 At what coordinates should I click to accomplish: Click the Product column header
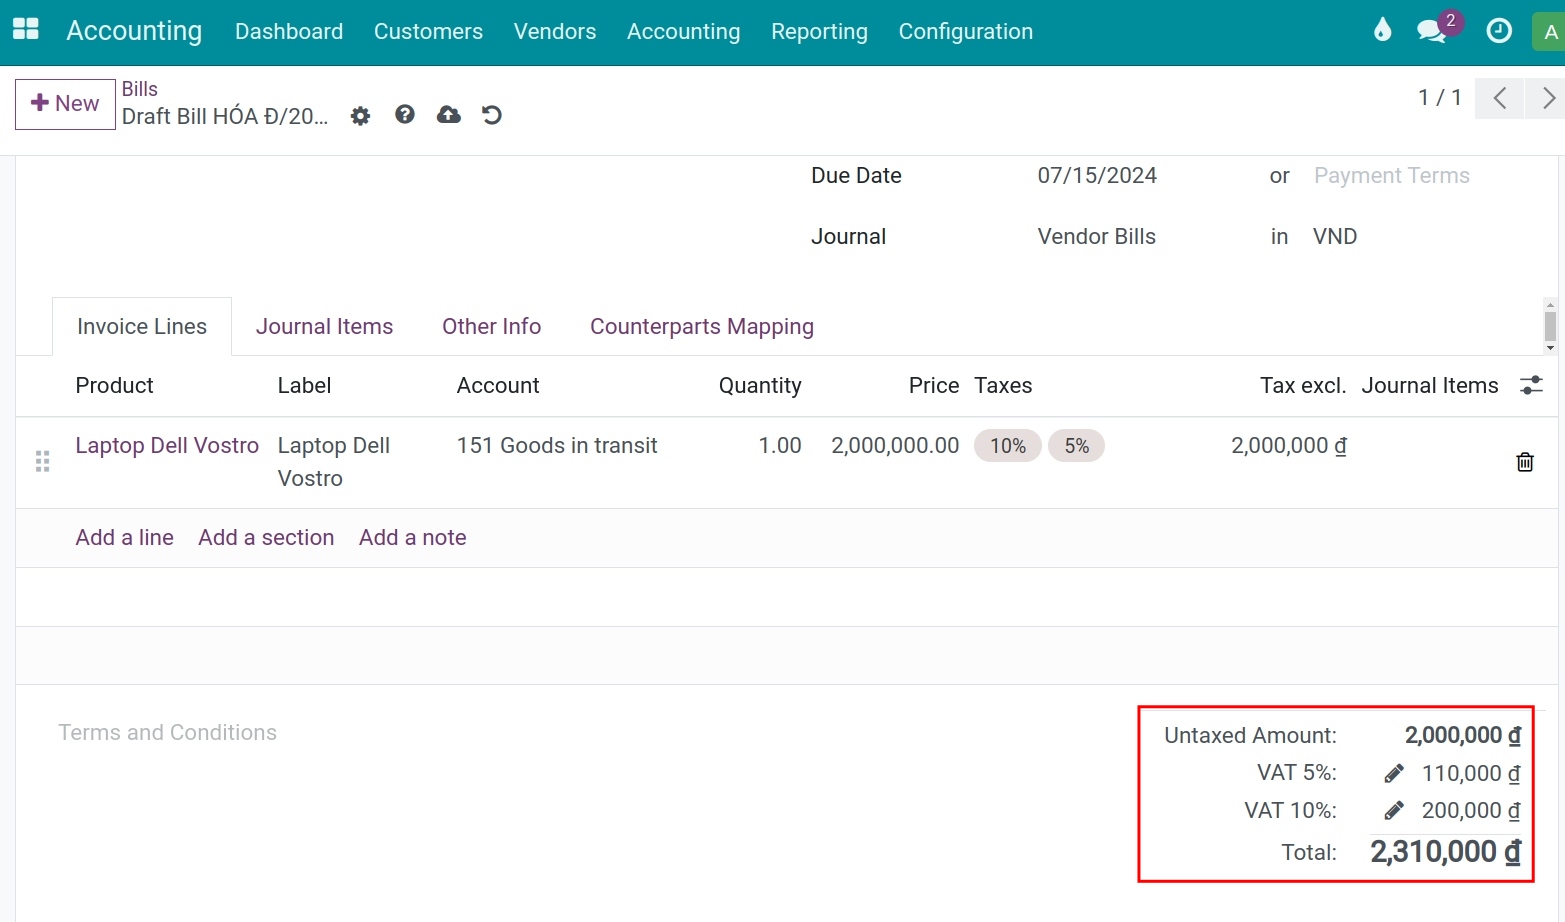115,385
